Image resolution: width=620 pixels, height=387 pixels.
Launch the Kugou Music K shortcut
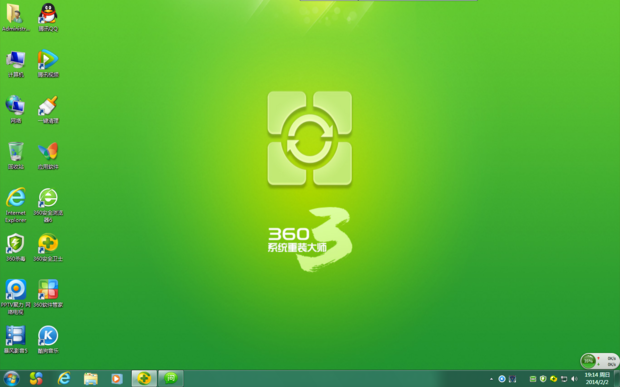pyautogui.click(x=48, y=340)
